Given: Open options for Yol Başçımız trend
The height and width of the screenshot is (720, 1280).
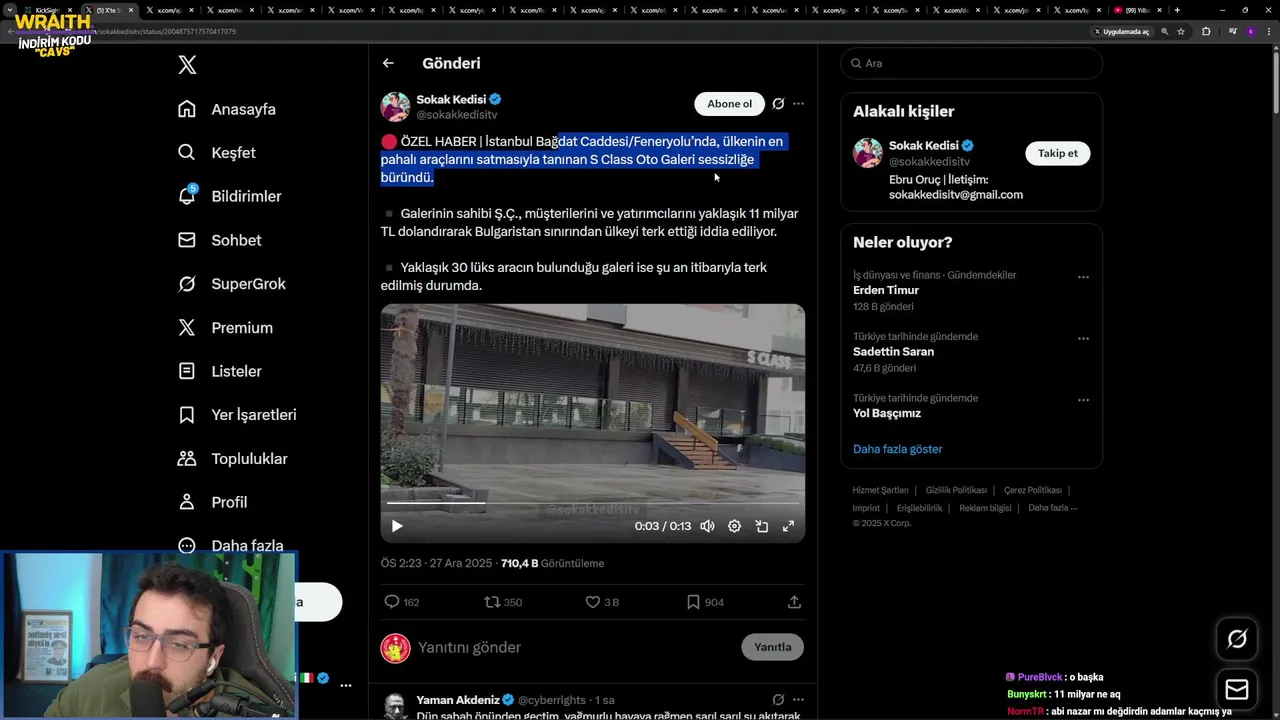Looking at the screenshot, I should pos(1083,399).
